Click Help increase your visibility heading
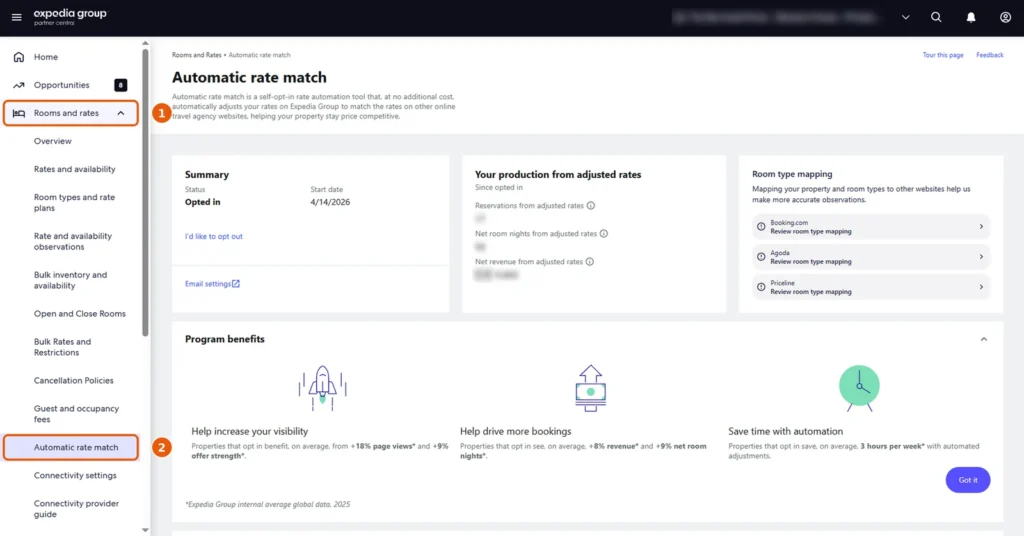The image size is (1024, 536). [x=249, y=432]
